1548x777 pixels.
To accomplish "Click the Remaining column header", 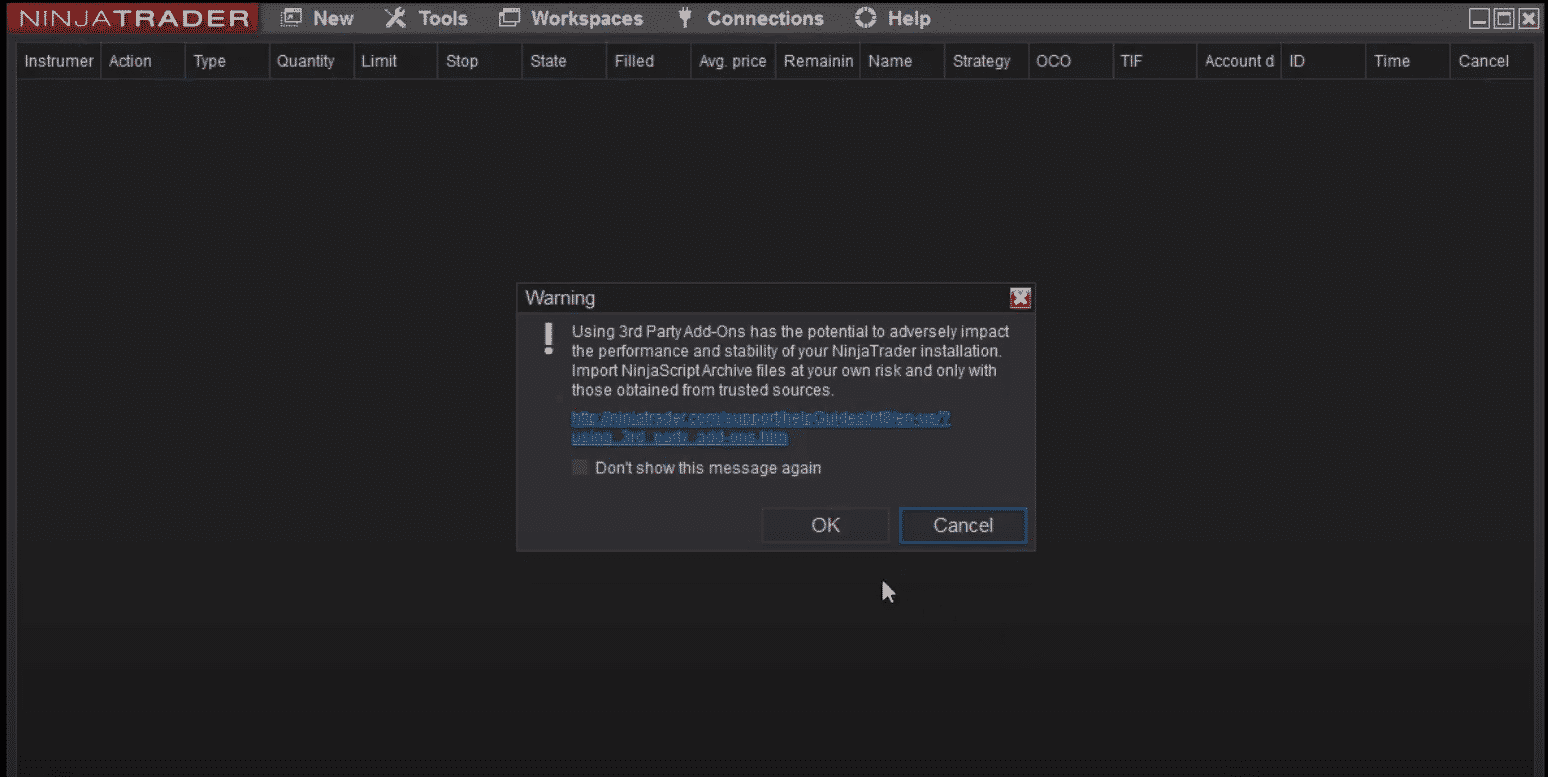I will 818,61.
